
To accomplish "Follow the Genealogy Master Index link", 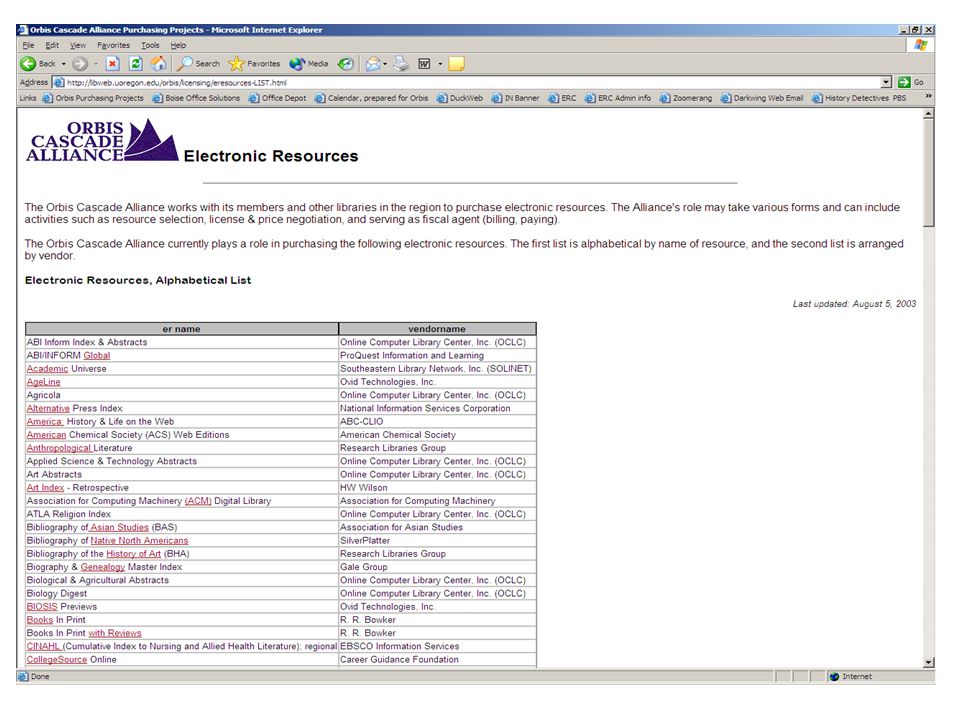I will point(103,567).
